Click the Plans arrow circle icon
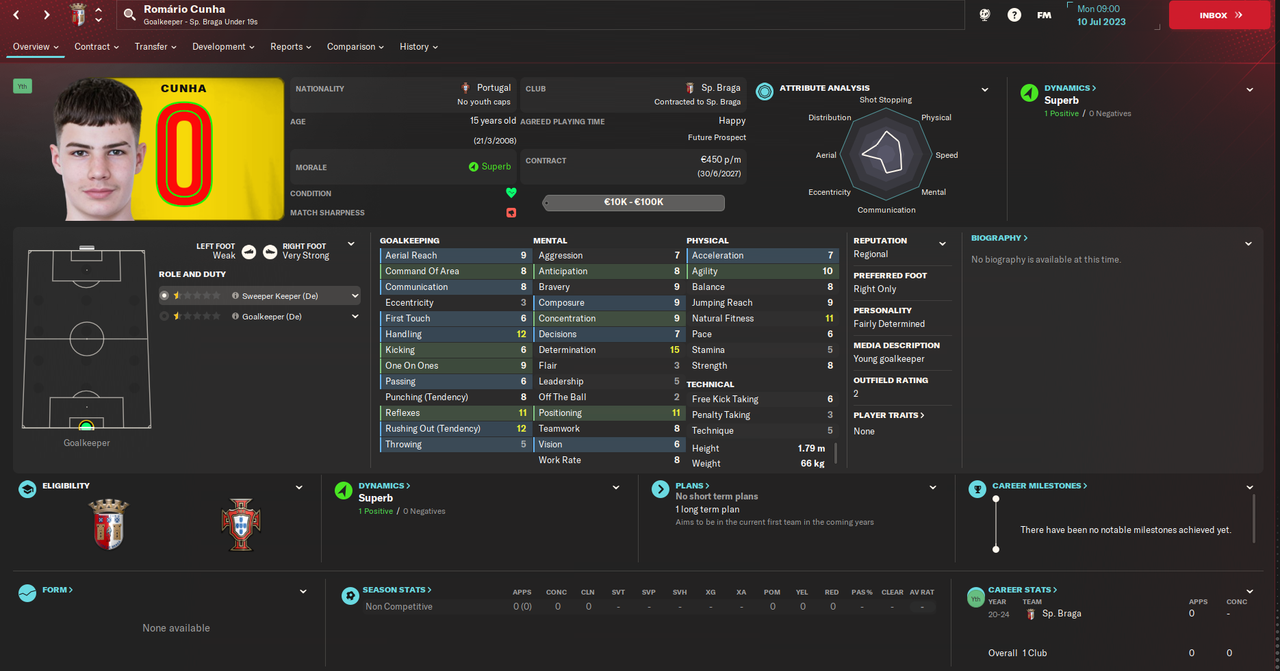1280x671 pixels. 660,489
